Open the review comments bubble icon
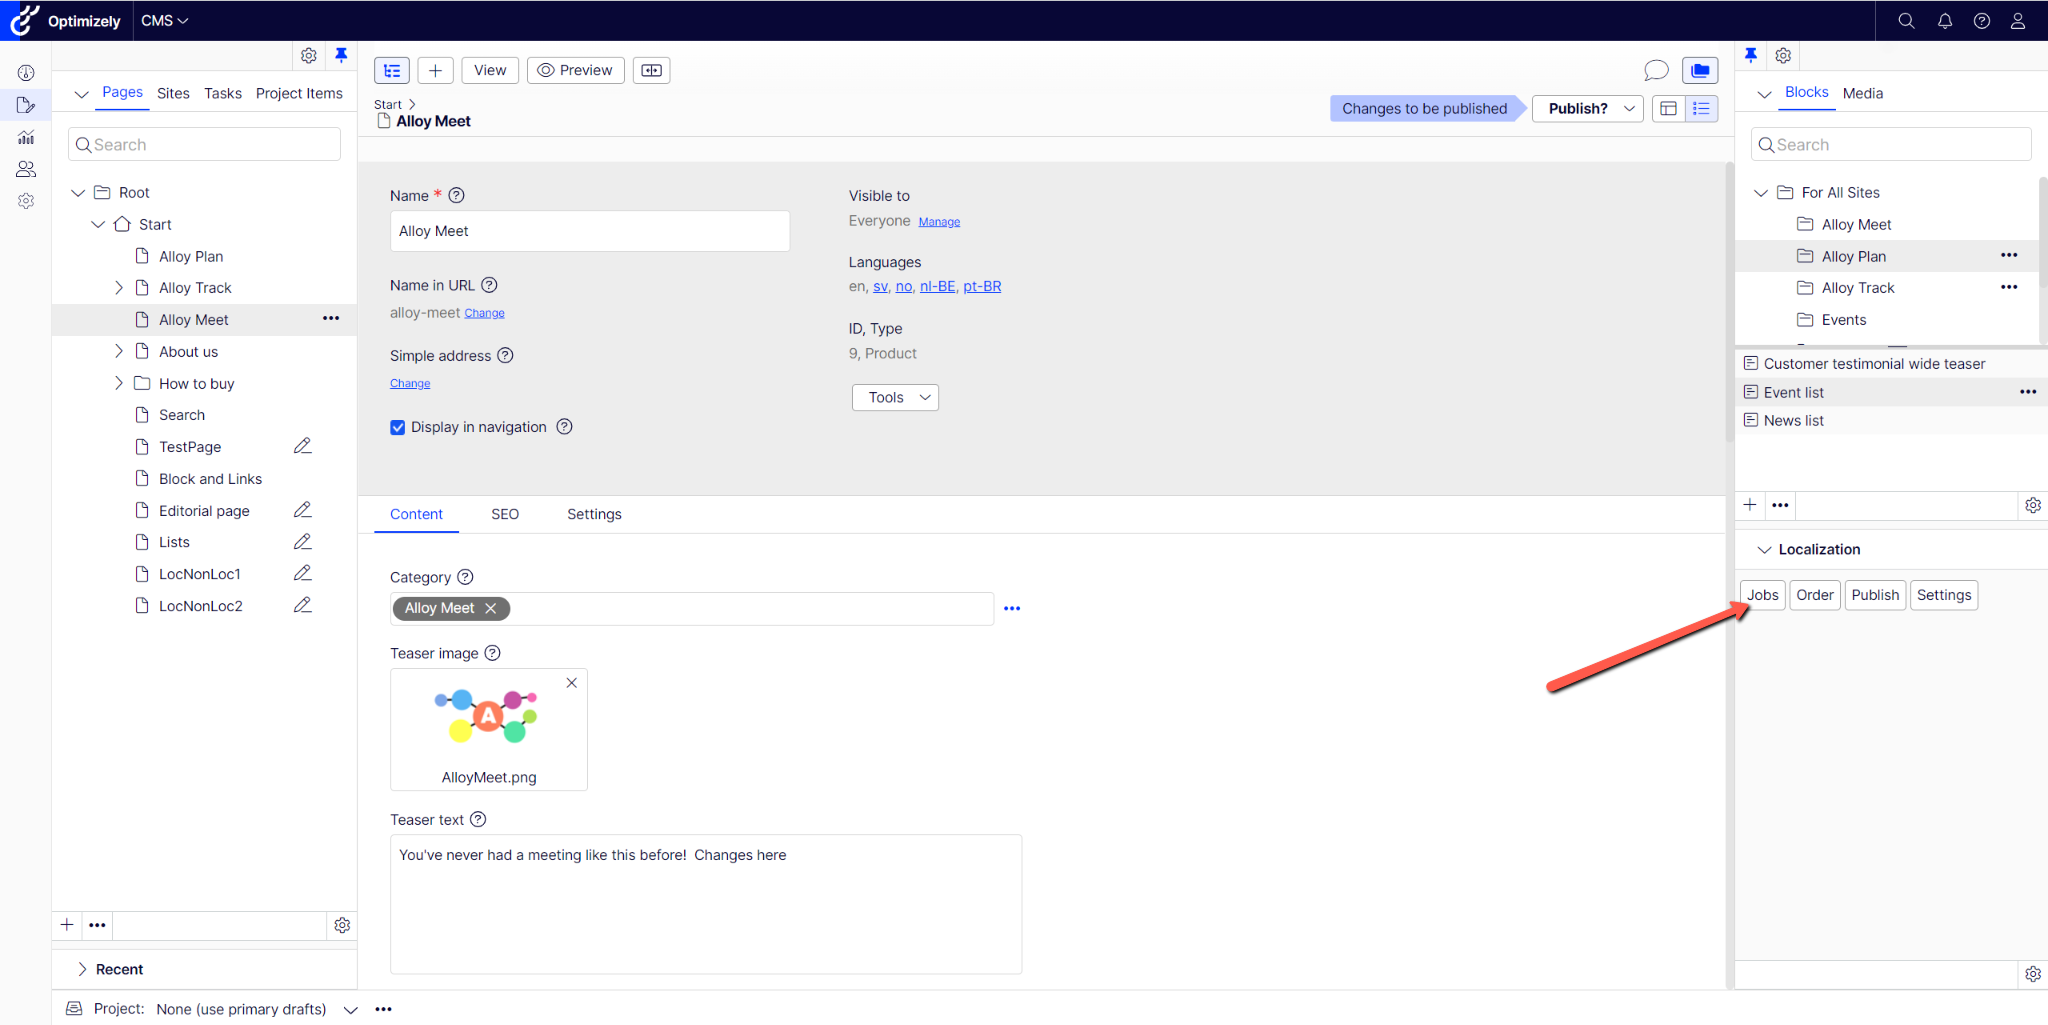 coord(1657,70)
